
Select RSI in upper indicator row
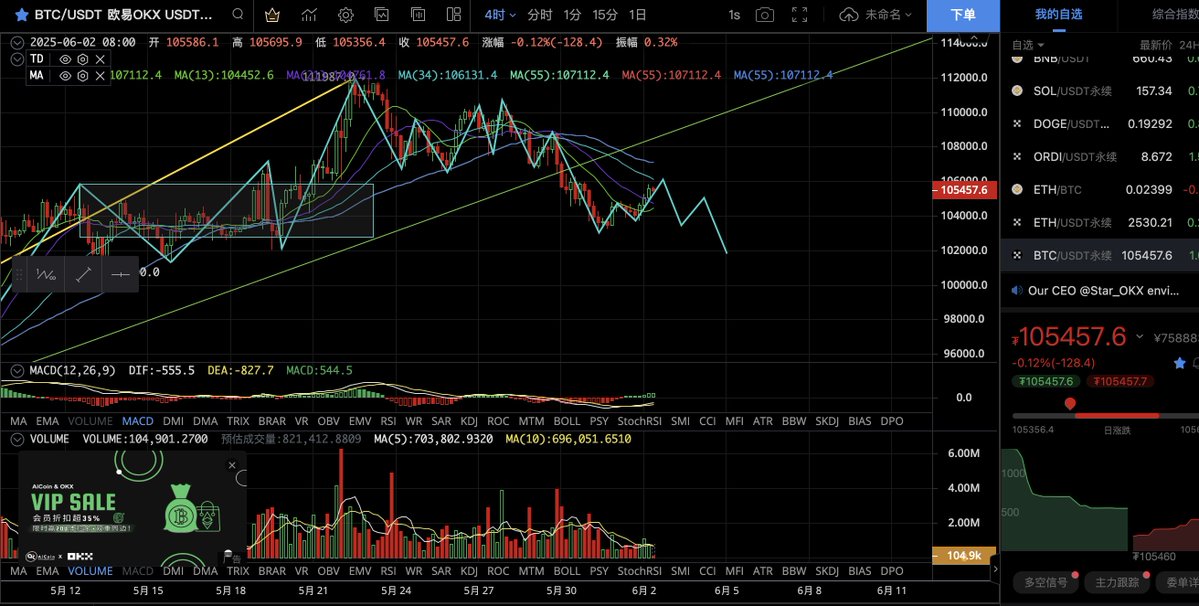(x=388, y=421)
